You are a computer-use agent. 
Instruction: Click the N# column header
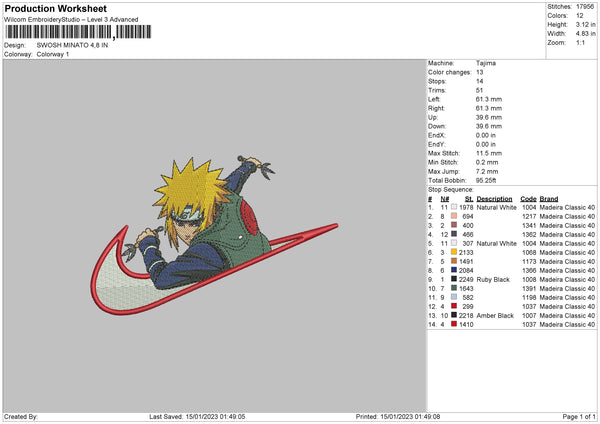coord(444,199)
